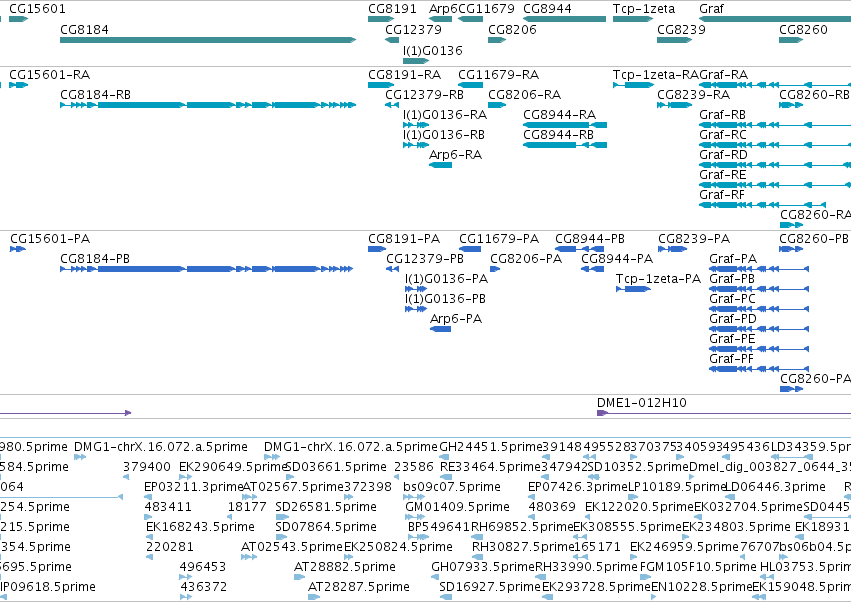This screenshot has height=602, width=851.
Task: Select the CG8944 gene in the top track
Action: coord(564,19)
